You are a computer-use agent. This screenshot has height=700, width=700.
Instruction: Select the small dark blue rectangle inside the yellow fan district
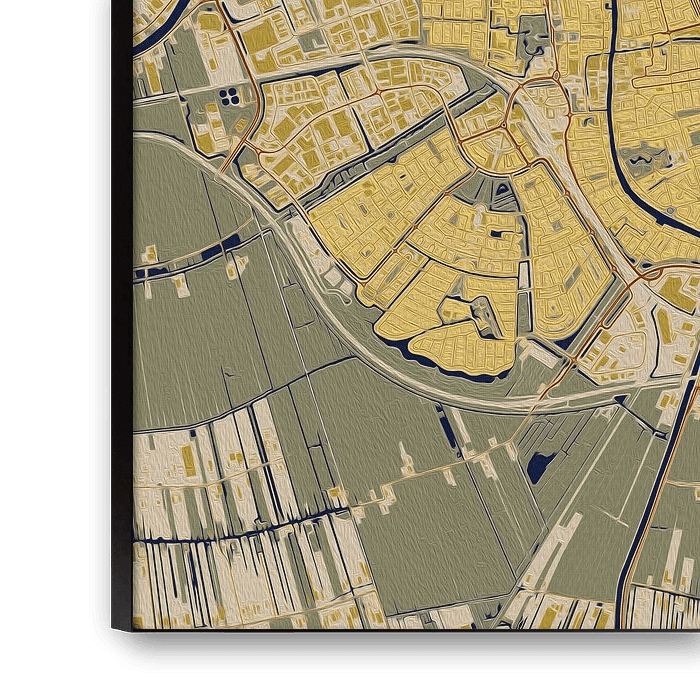pos(497,234)
